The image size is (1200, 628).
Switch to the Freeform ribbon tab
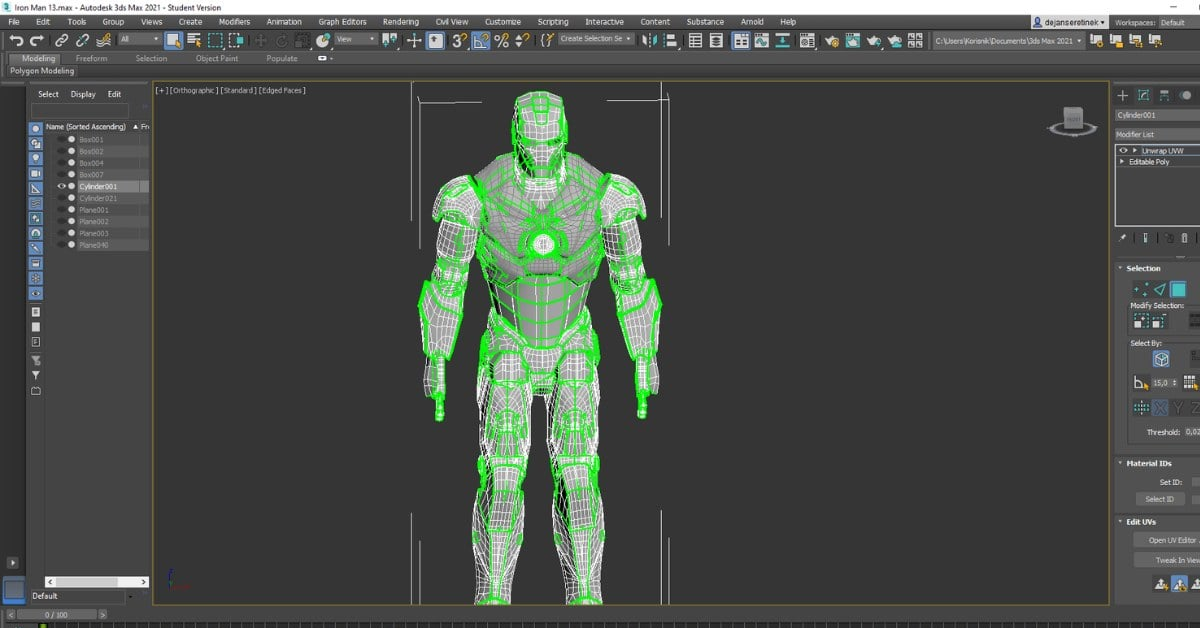[93, 58]
